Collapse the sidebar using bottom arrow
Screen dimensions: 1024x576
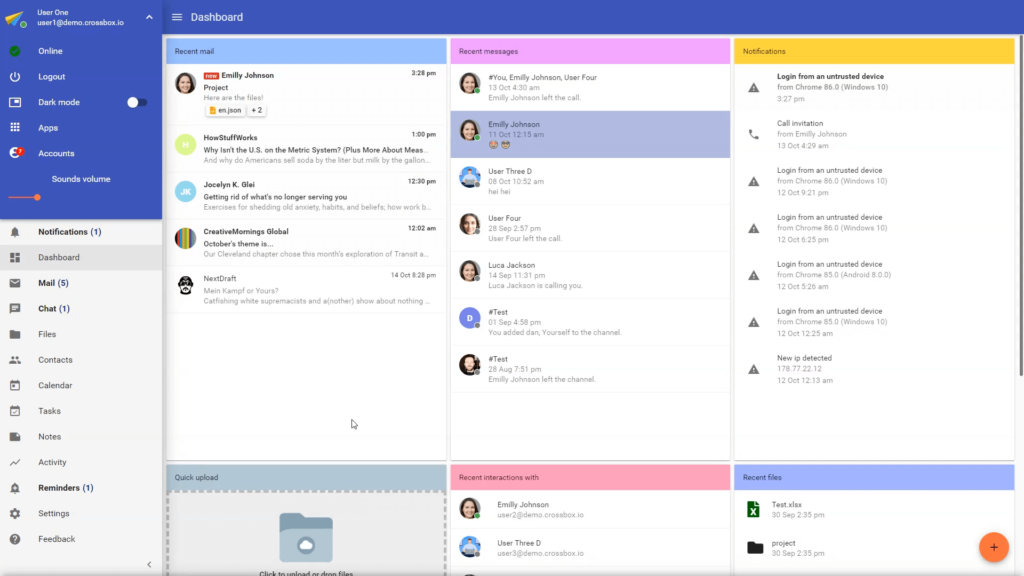pos(149,565)
